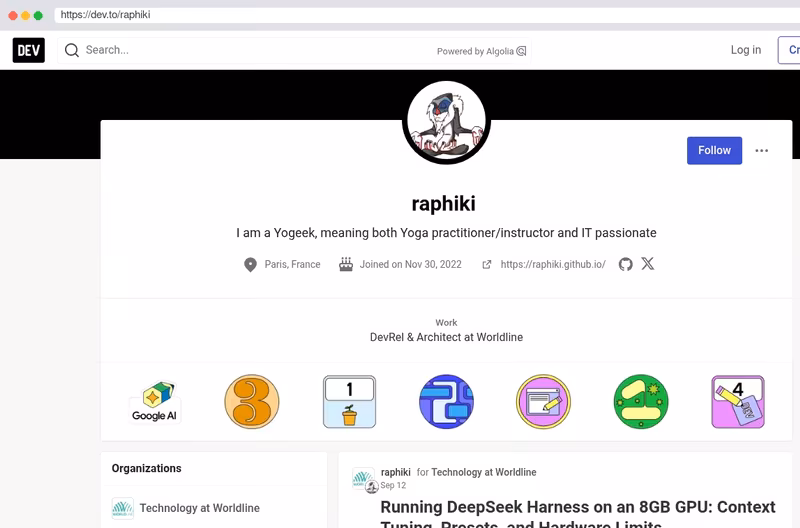This screenshot has width=800, height=528.
Task: Open https://raphiki.github.io/ website link
Action: 553,264
